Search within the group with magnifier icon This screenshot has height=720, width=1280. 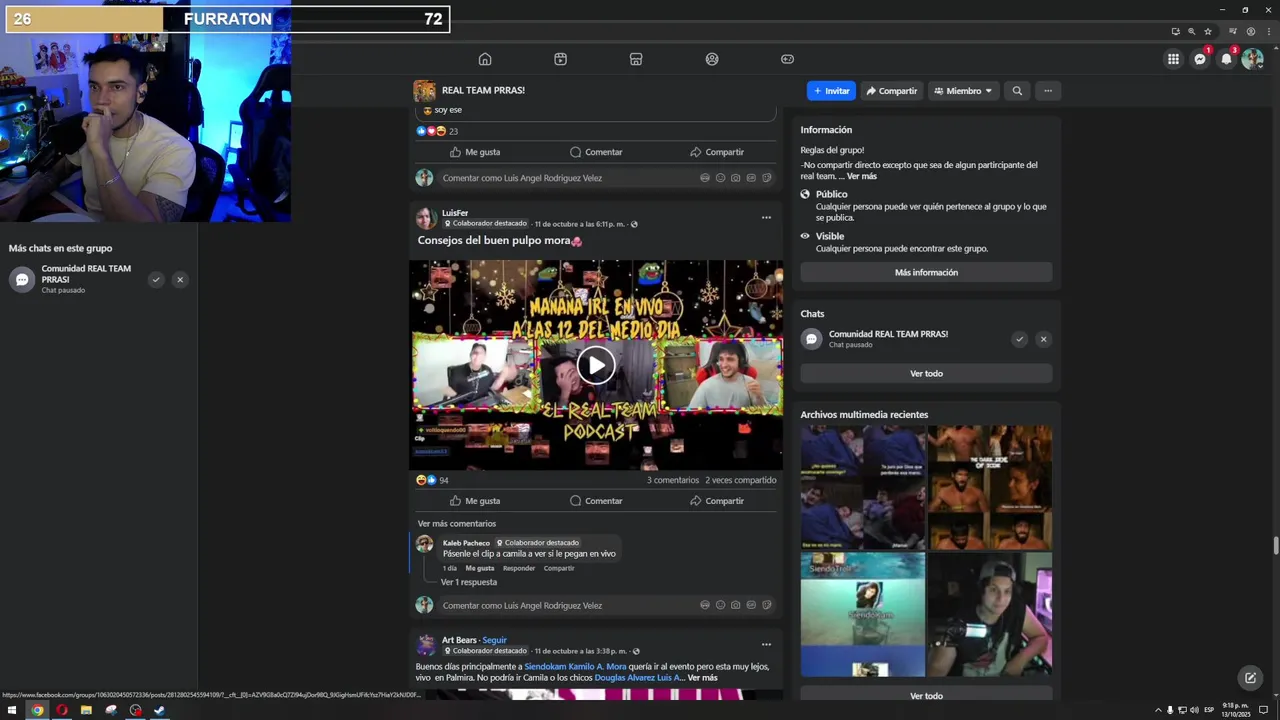pyautogui.click(x=1017, y=91)
